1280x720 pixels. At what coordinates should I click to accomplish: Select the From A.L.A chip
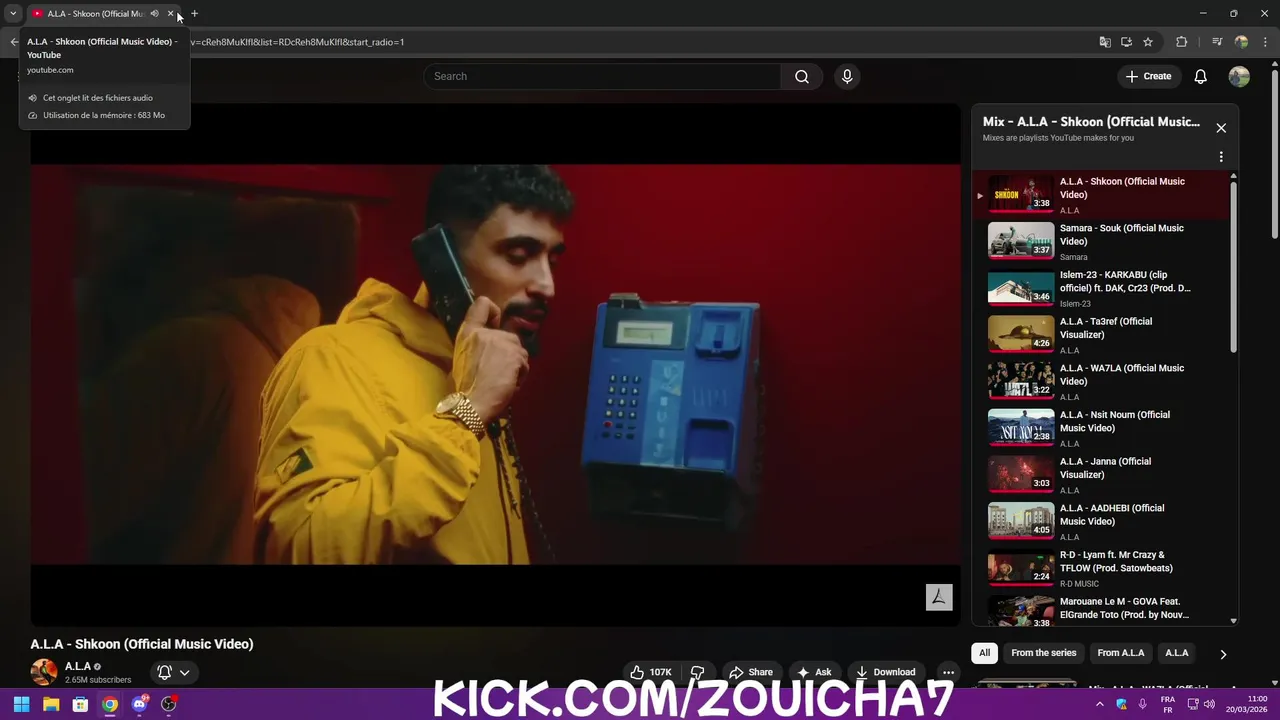(1120, 653)
